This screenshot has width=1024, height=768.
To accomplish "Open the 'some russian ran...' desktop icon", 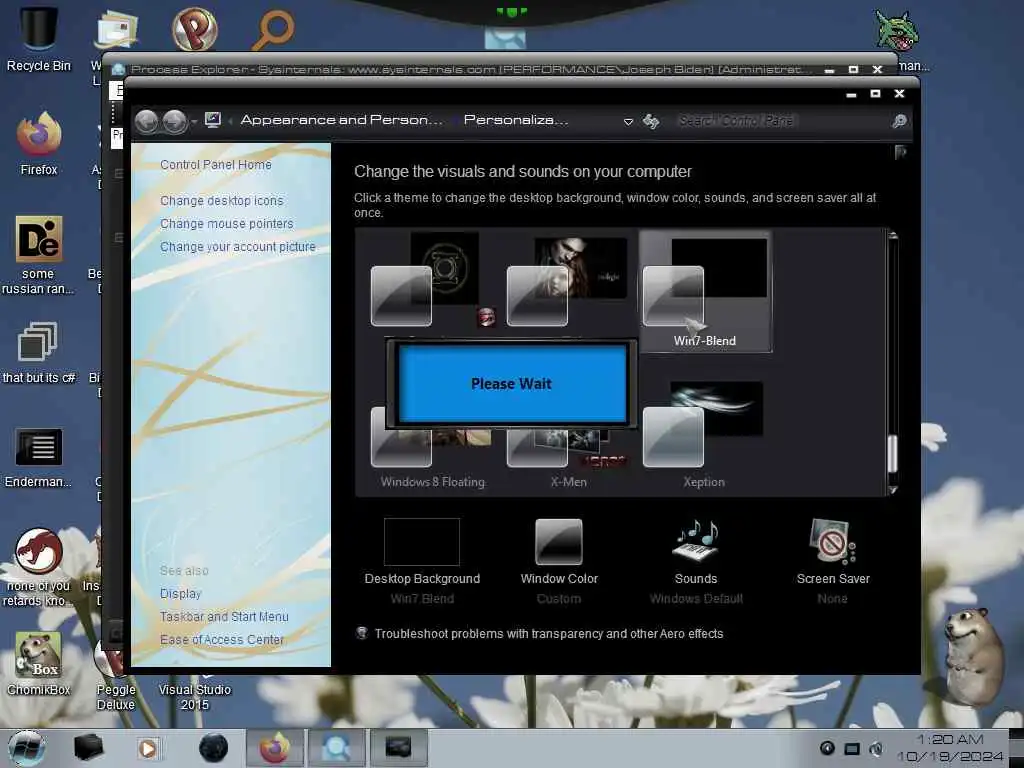I will pos(39,255).
